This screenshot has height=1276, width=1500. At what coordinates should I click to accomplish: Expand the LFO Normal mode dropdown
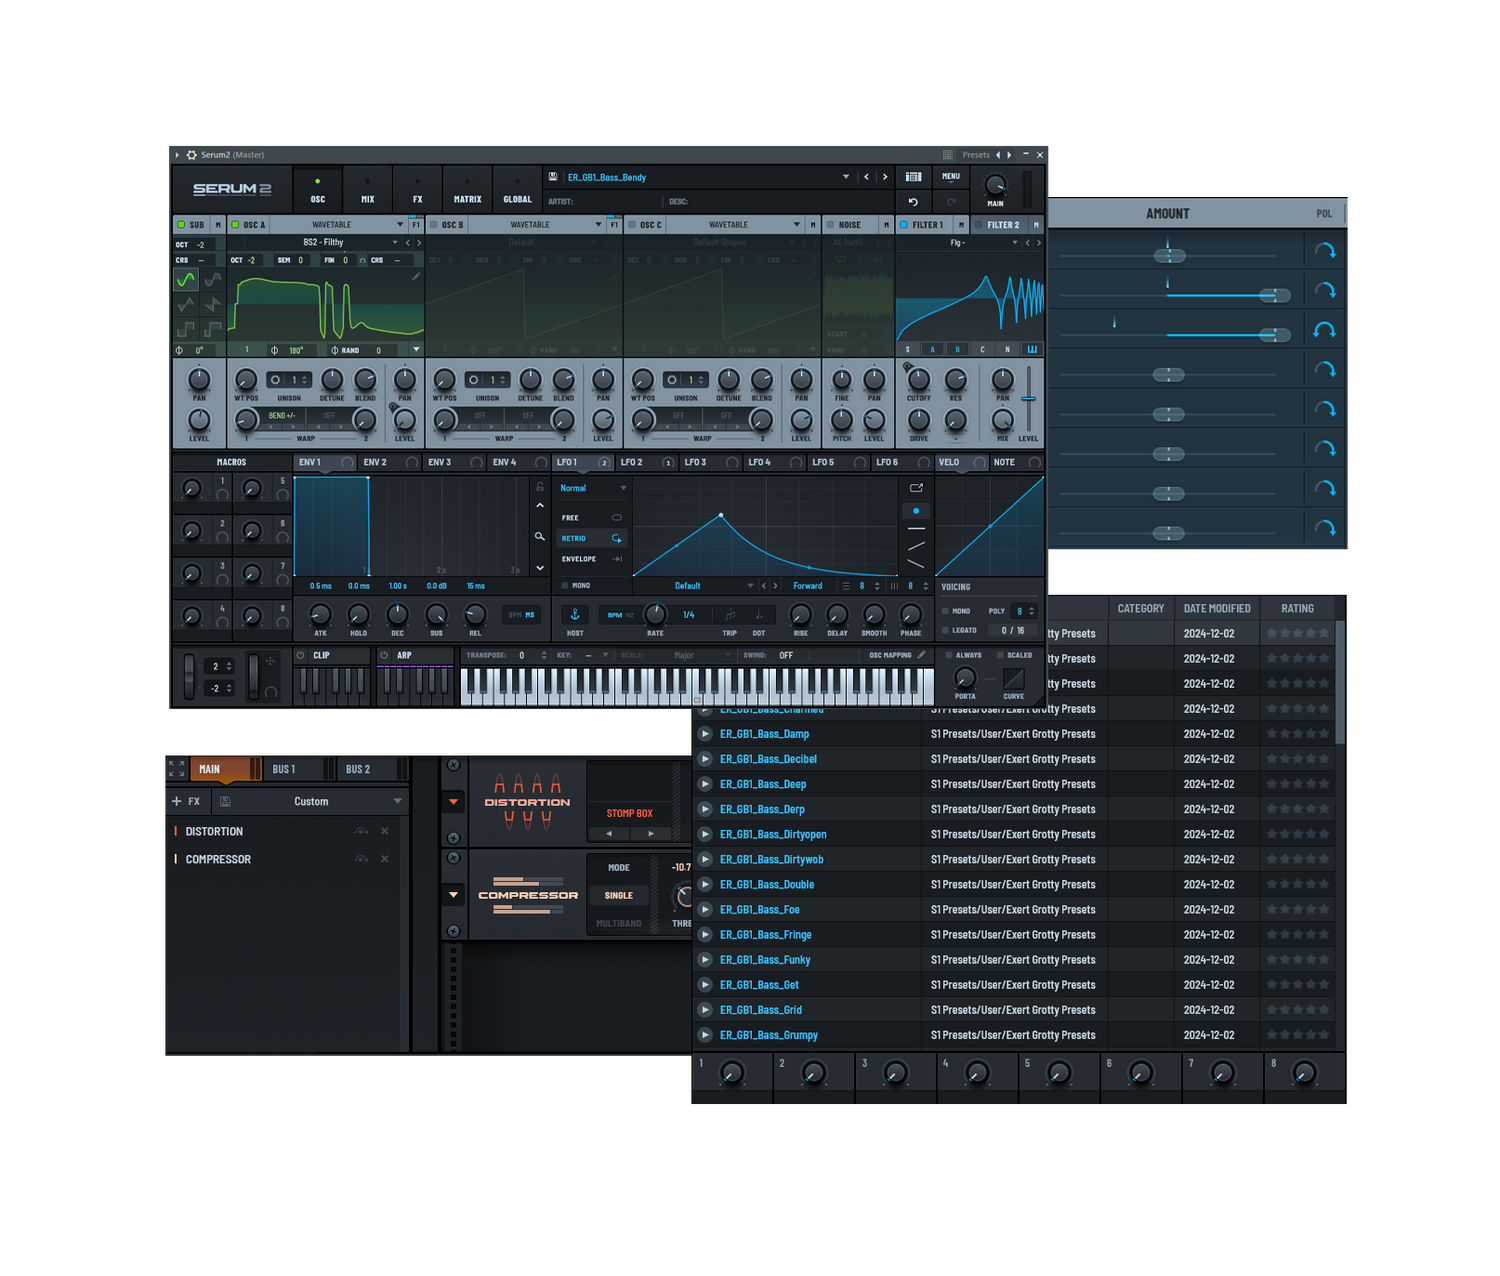point(623,488)
